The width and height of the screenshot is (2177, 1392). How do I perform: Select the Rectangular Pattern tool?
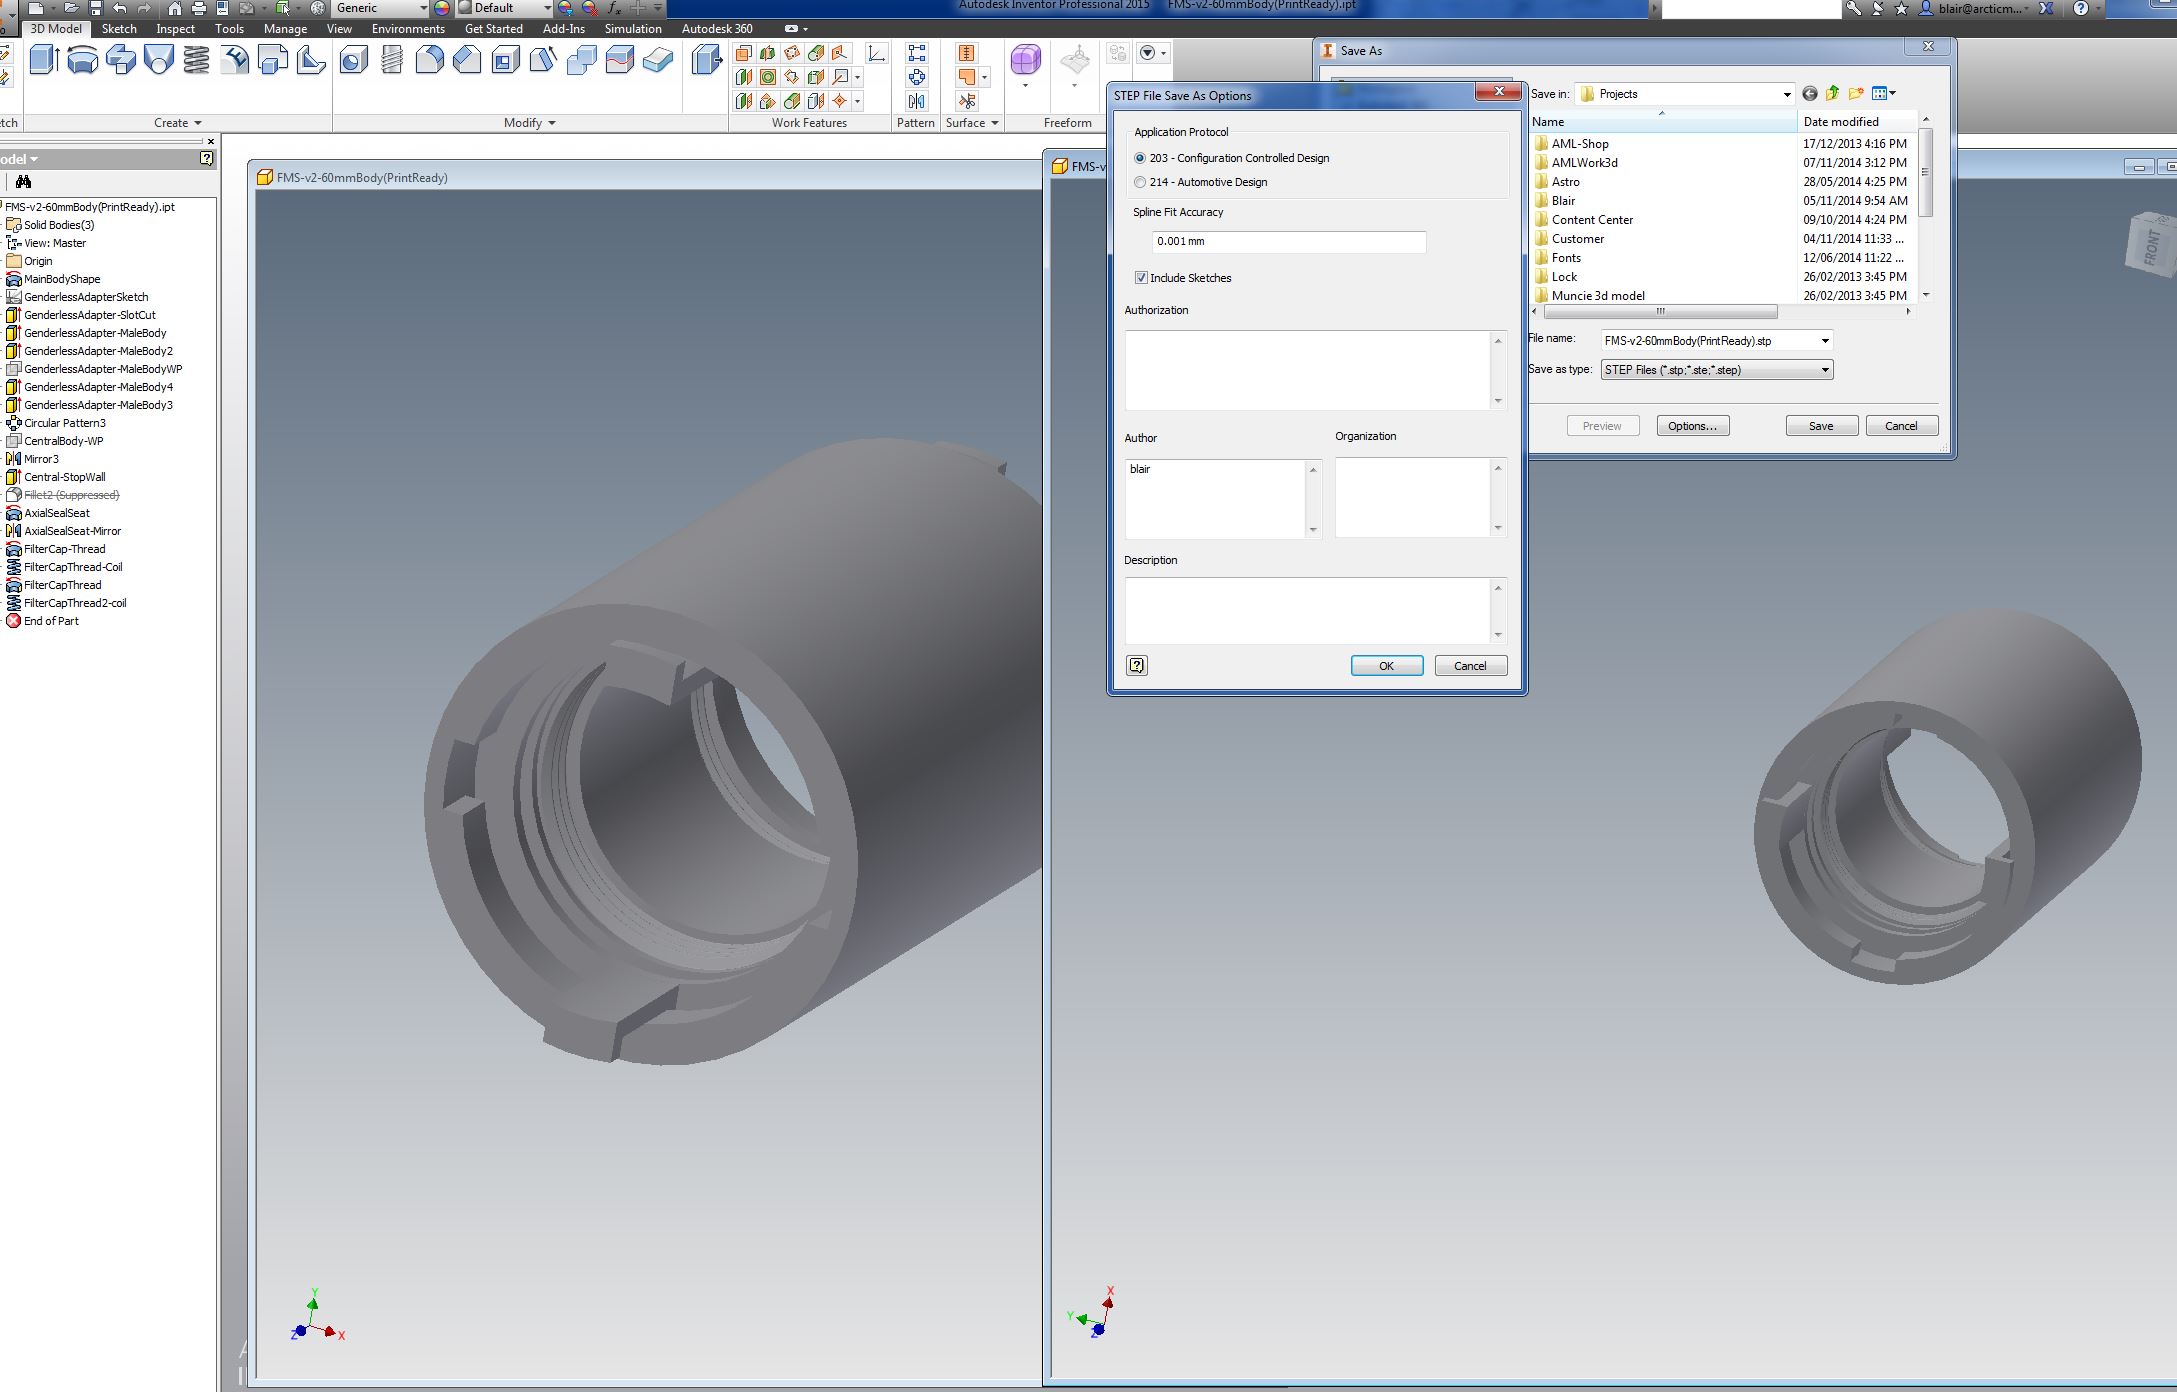[916, 53]
